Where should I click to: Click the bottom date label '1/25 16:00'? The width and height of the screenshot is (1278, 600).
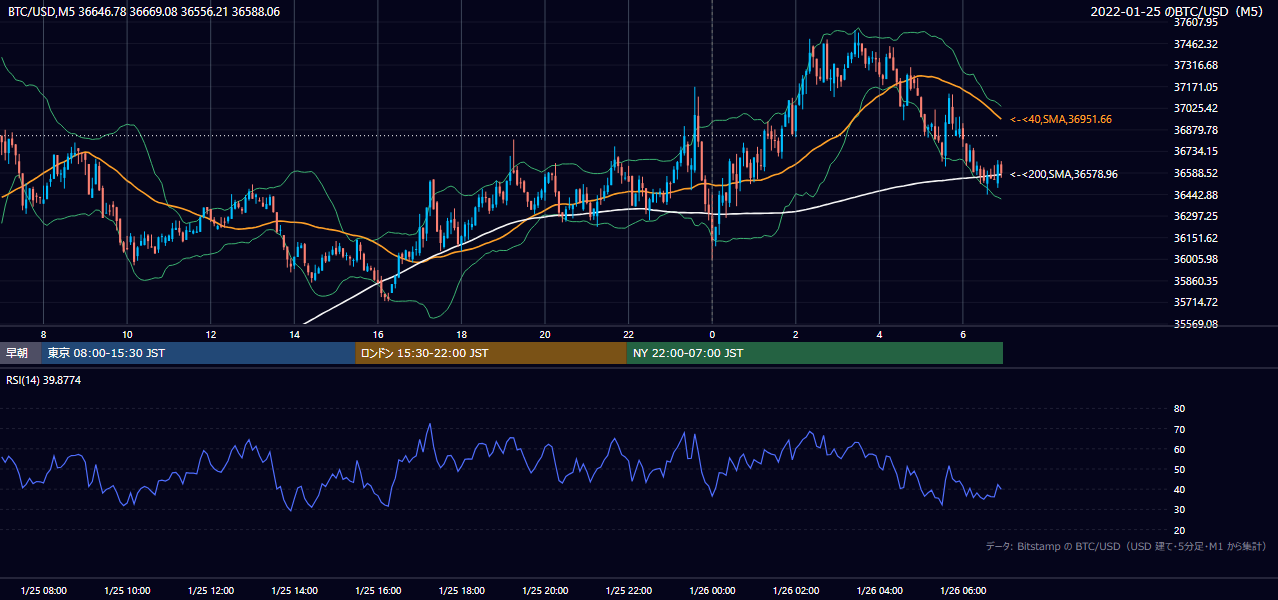(x=378, y=591)
